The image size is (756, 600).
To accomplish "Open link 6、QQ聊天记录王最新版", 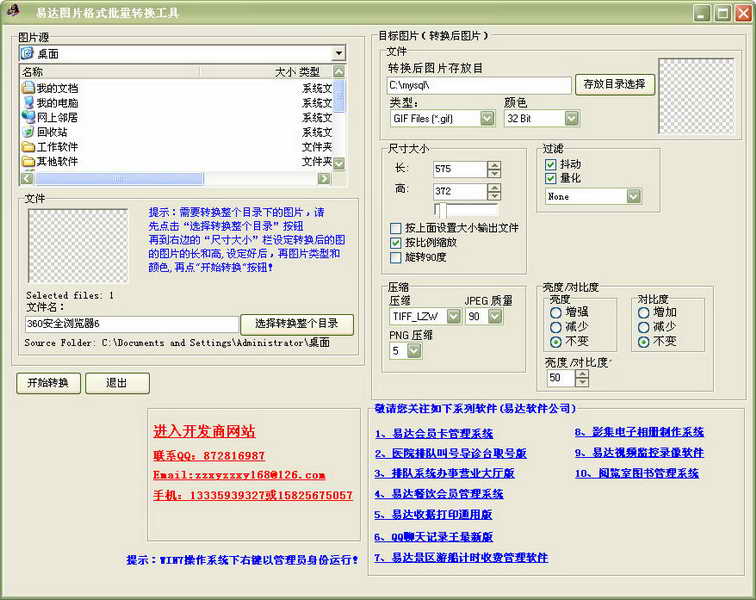I will [x=433, y=537].
